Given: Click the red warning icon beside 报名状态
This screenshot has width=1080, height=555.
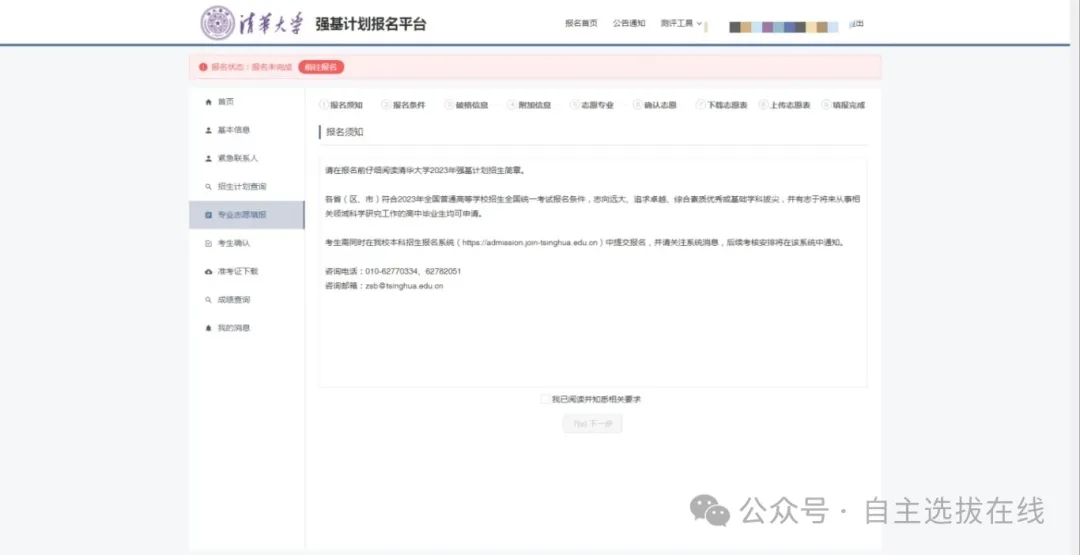Looking at the screenshot, I should pos(203,67).
